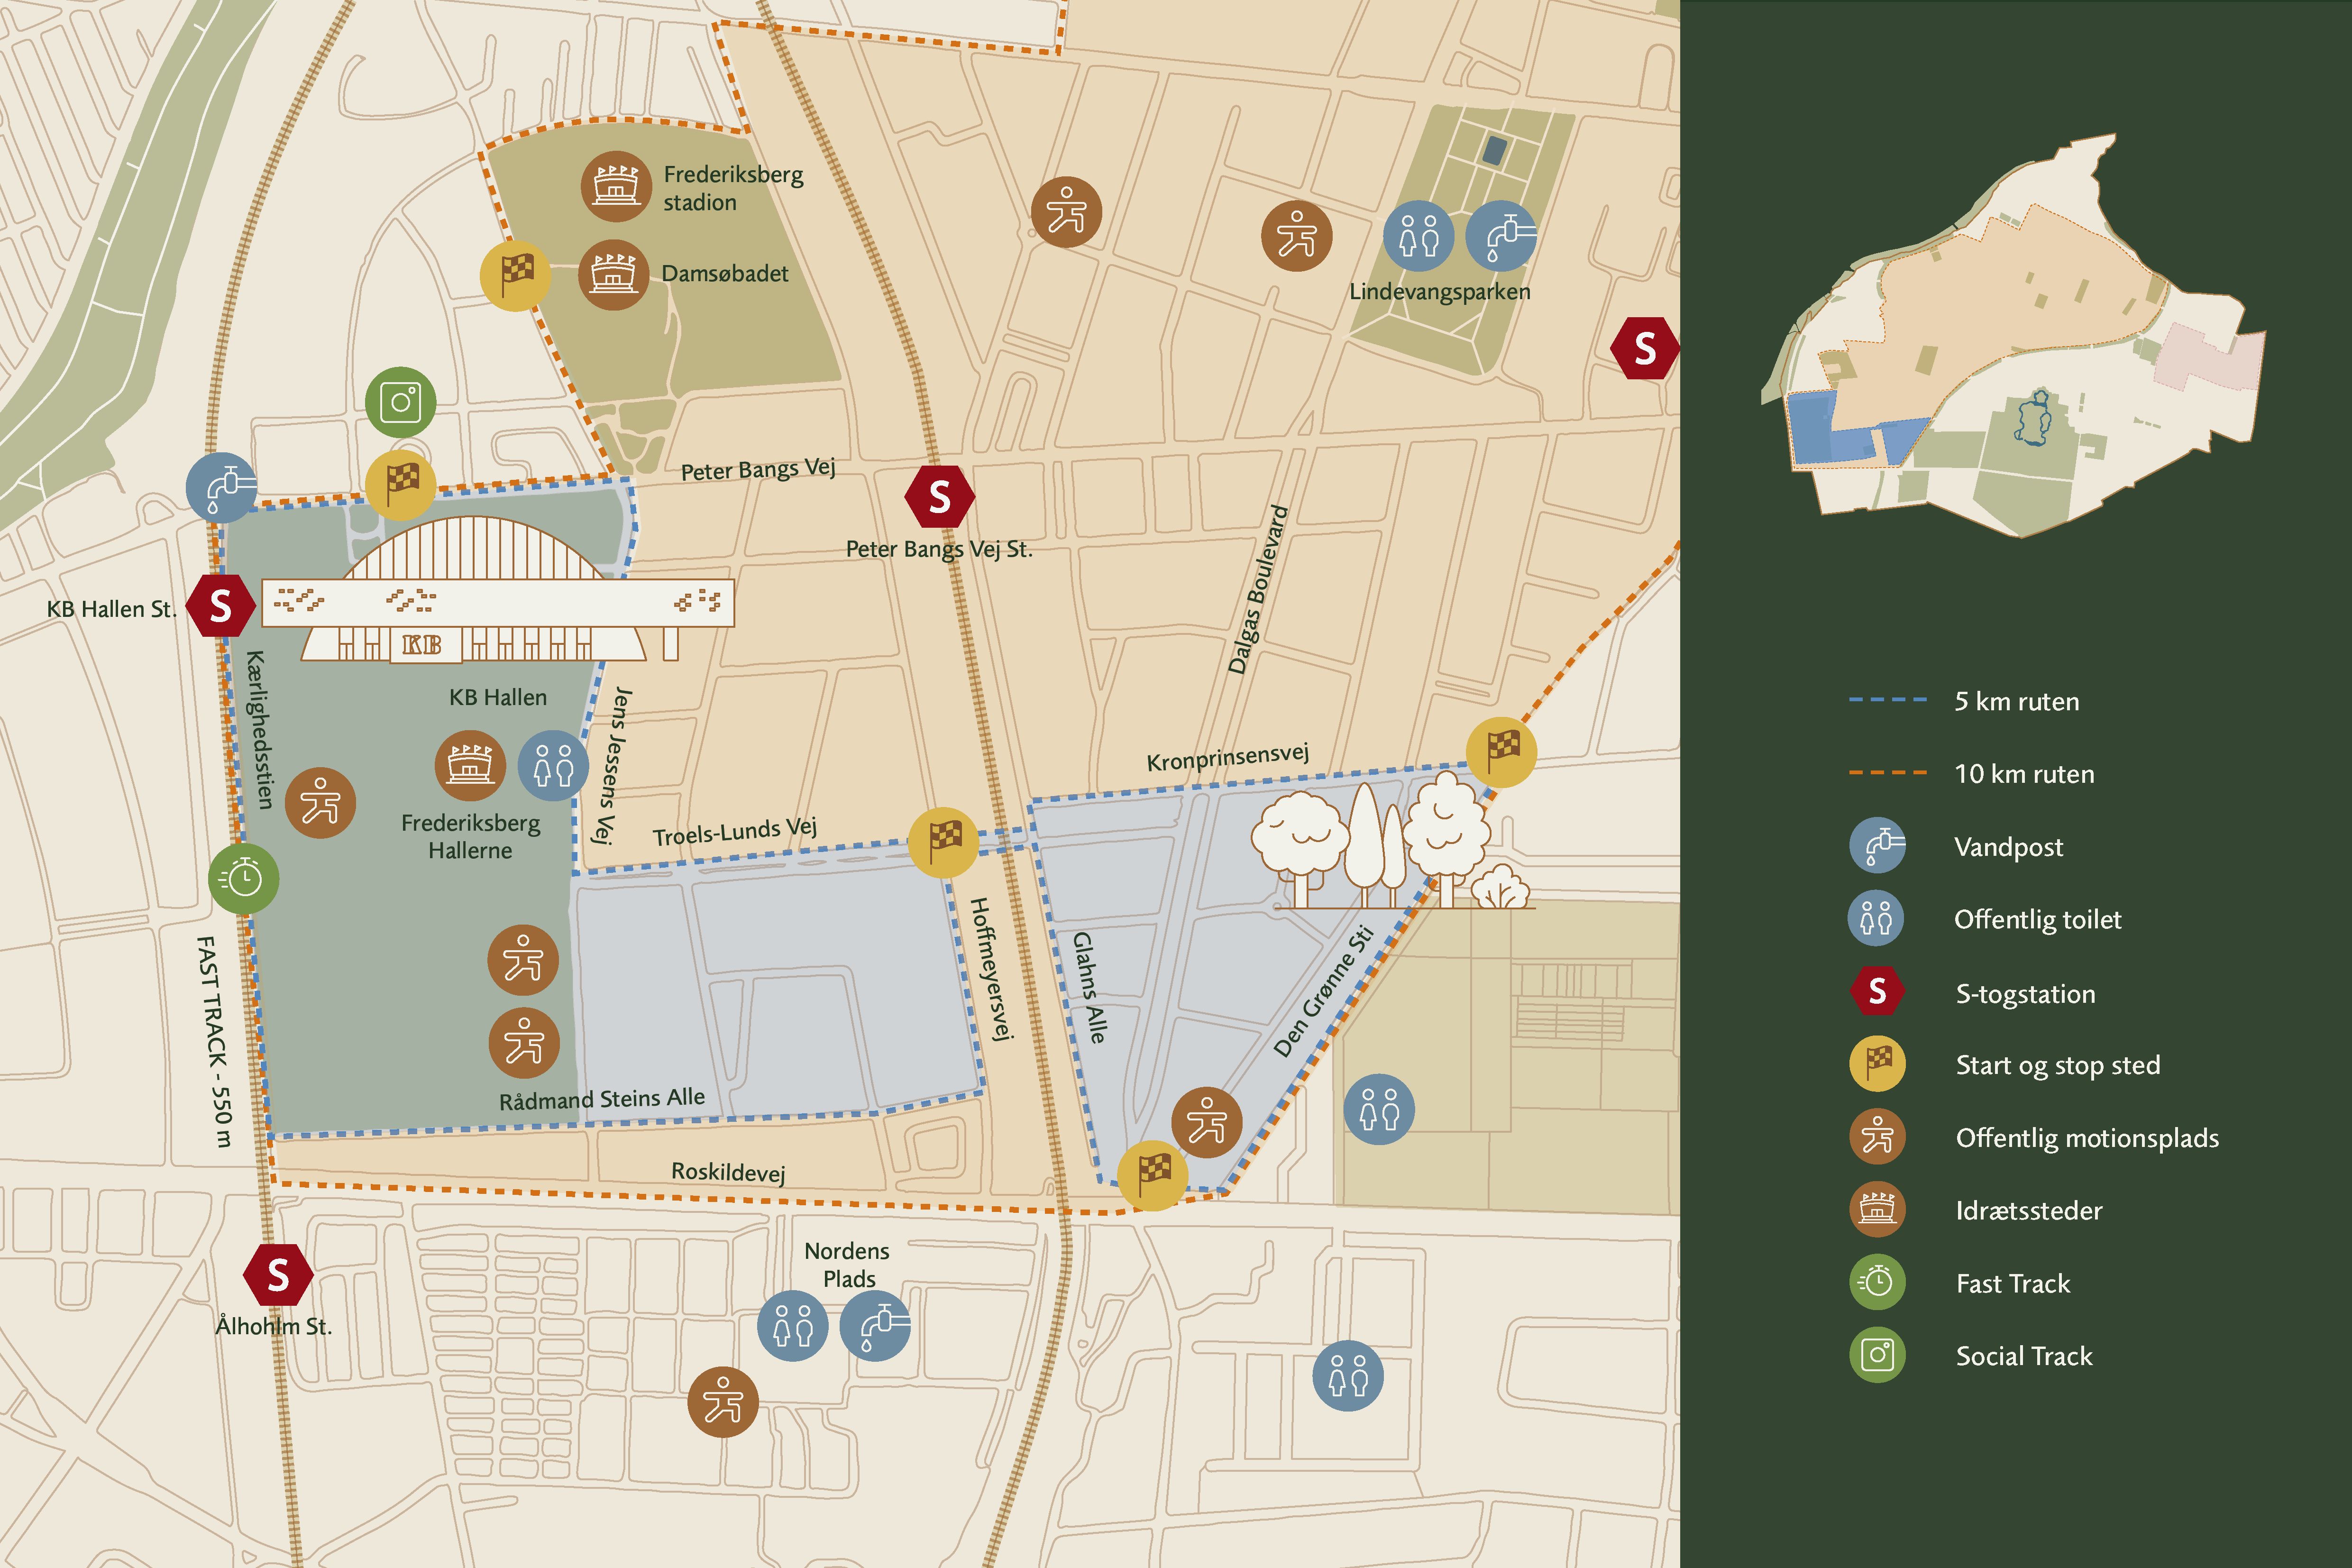Click the upper of two stacked exercise icons by Rådmand Steins Alle
Viewport: 2352px width, 1568px height.
[523, 960]
